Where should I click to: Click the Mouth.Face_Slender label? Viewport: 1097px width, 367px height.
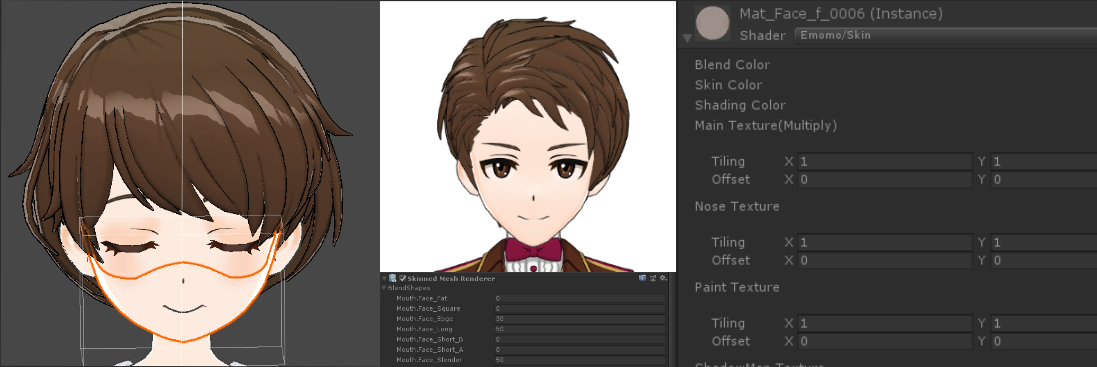coord(429,359)
